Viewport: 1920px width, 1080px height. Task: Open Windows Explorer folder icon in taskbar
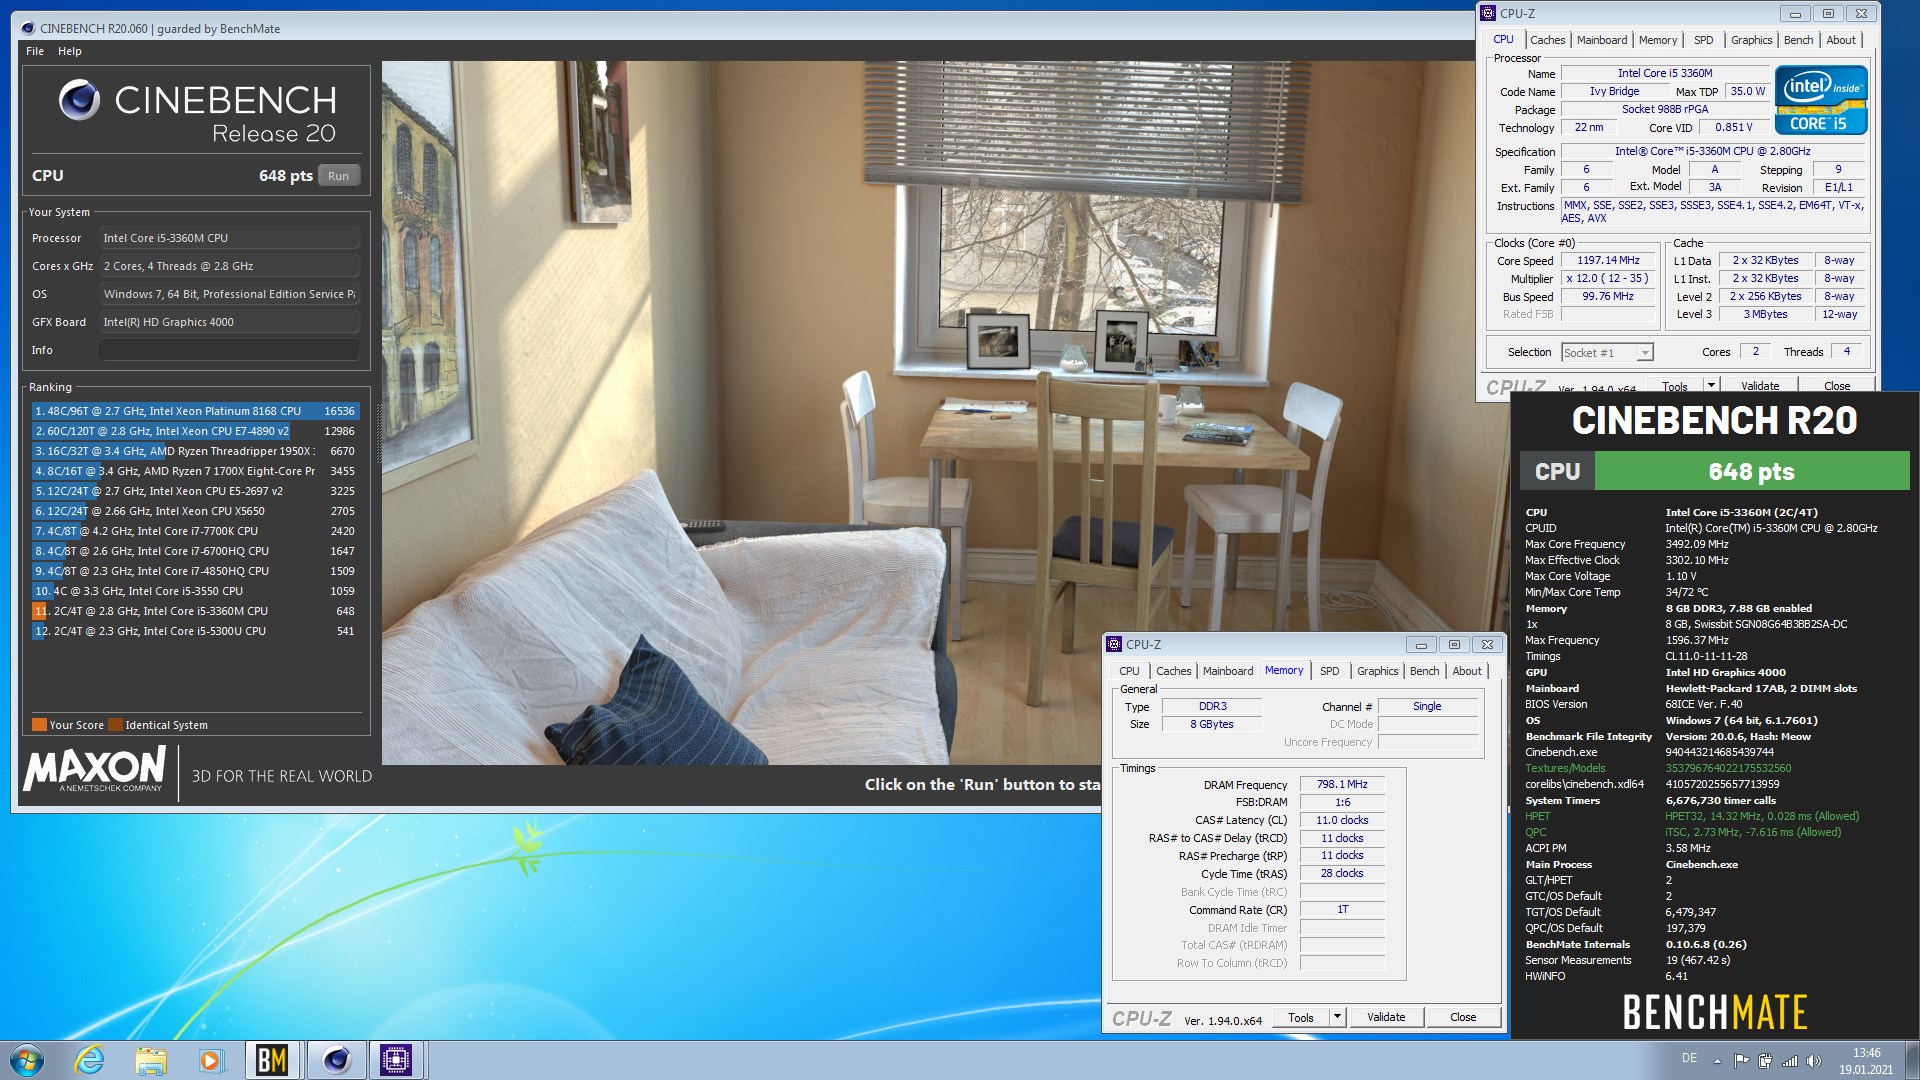[151, 1059]
